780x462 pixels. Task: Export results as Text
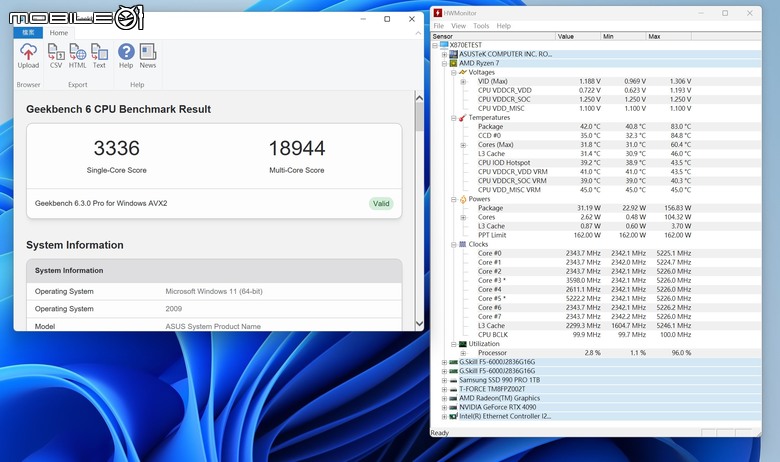(x=99, y=56)
